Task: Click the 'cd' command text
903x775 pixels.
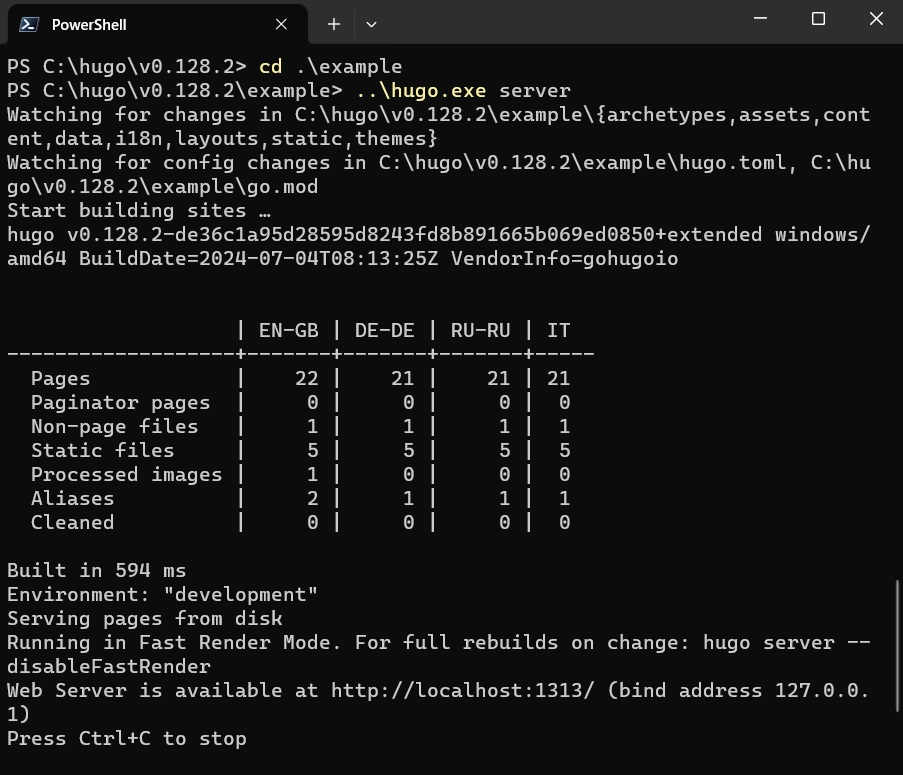Action: (271, 66)
